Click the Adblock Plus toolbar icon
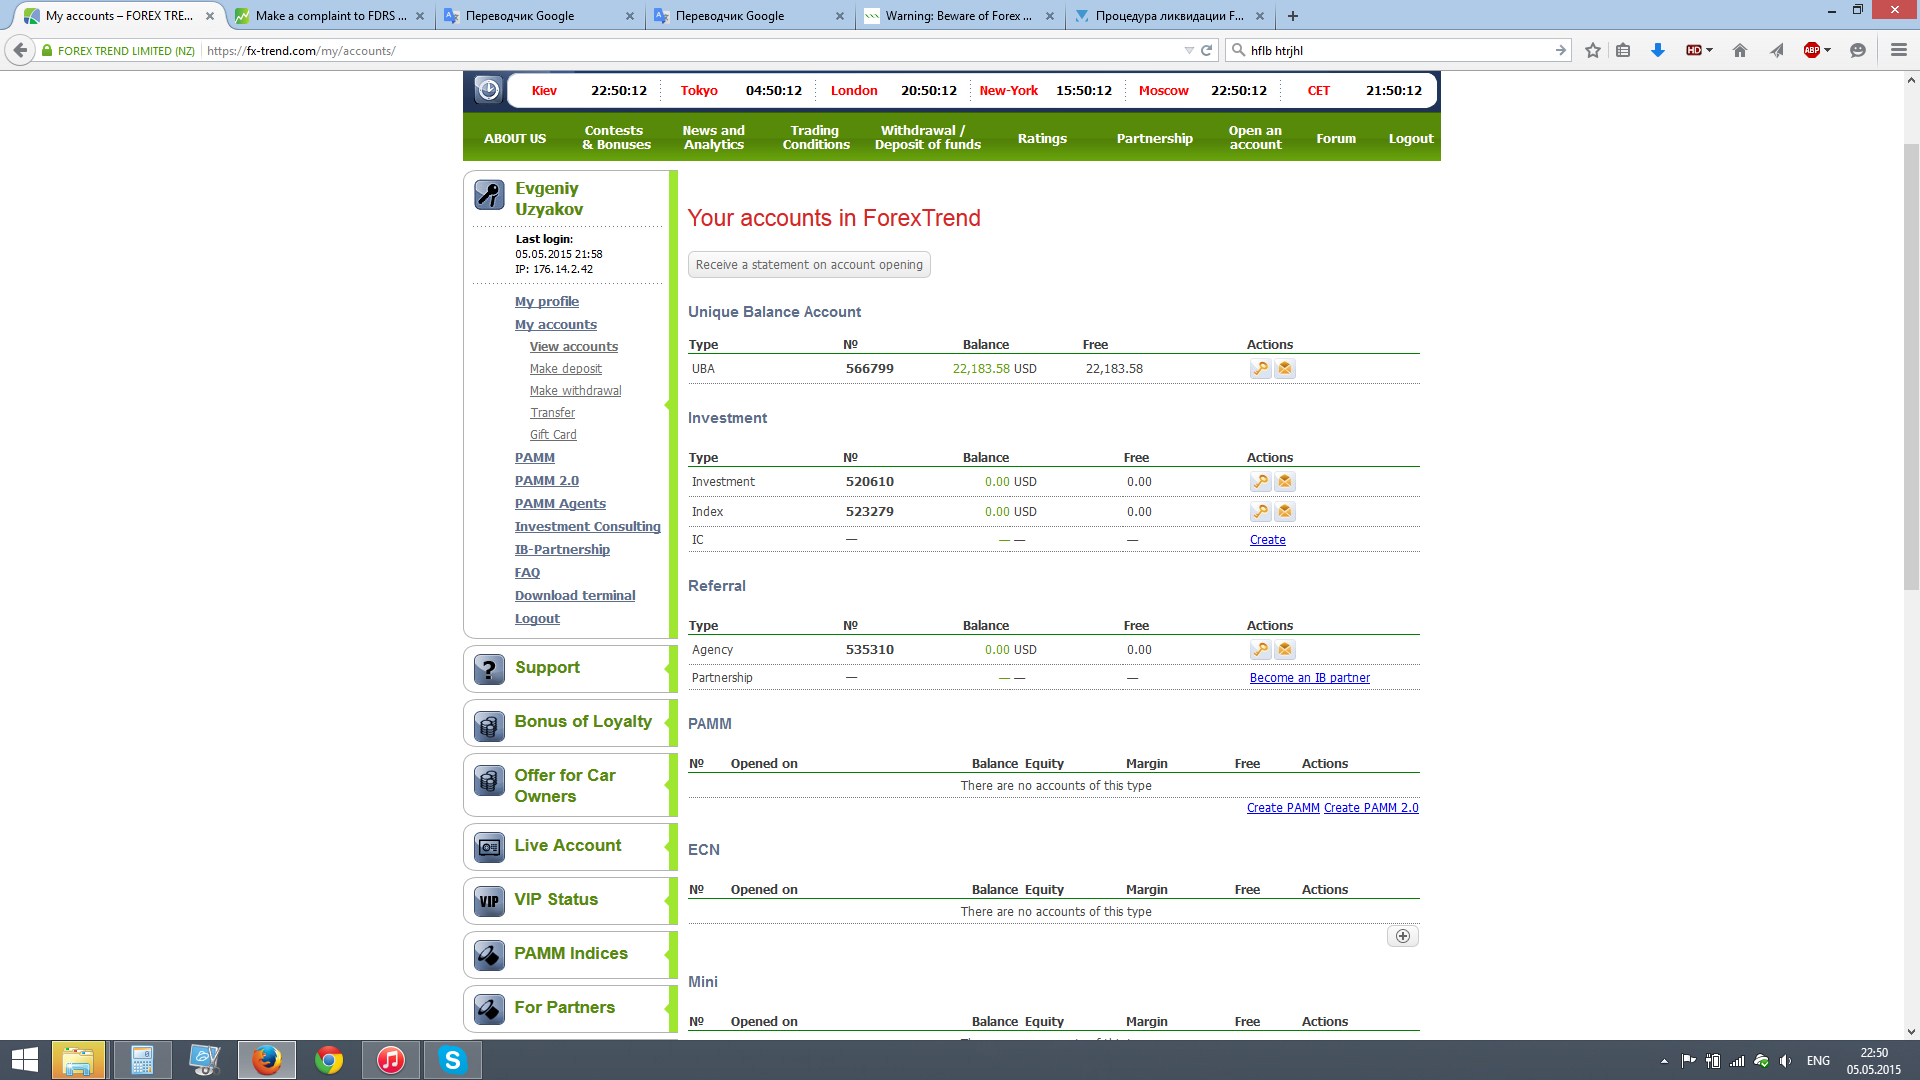1920x1080 pixels. click(x=1811, y=50)
